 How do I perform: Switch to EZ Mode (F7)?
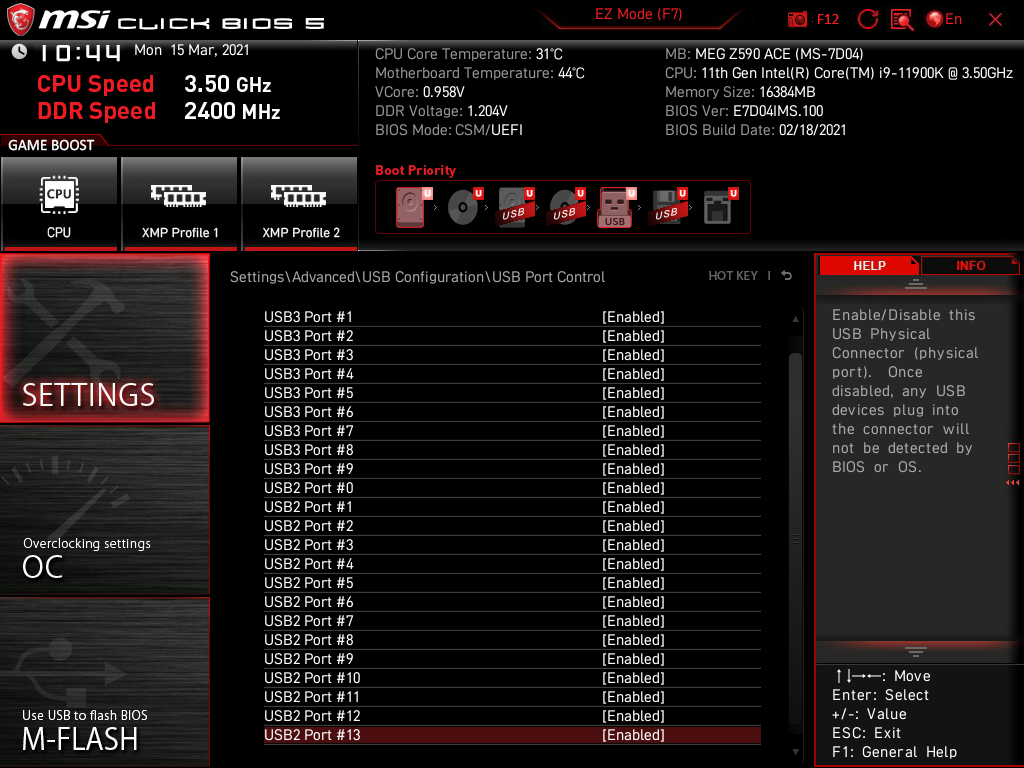[x=638, y=14]
